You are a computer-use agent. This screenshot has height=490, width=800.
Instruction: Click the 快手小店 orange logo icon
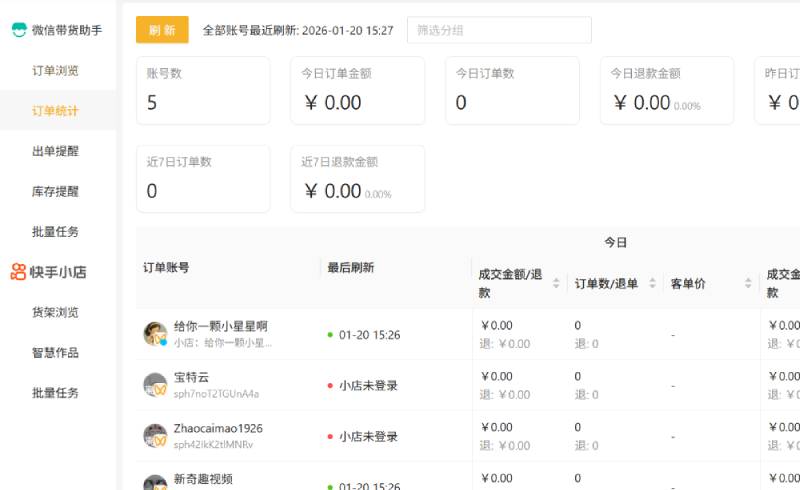[x=19, y=271]
